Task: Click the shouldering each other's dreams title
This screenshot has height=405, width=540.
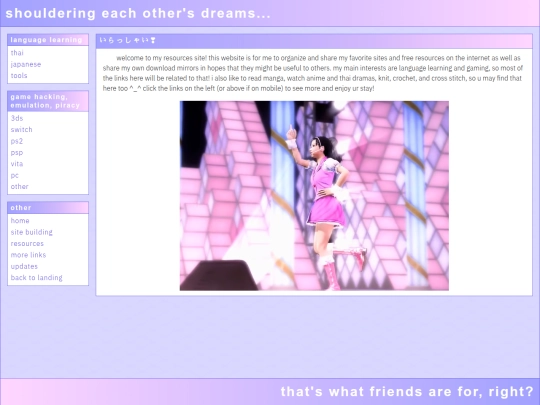Action: tap(138, 13)
